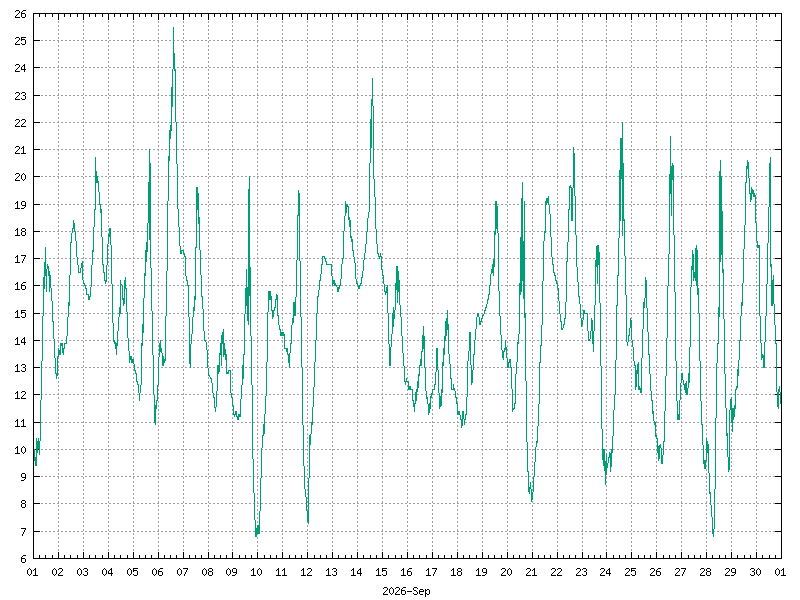The height and width of the screenshot is (600, 800).
Task: Click the y-axis label '10'
Action: click(x=20, y=450)
